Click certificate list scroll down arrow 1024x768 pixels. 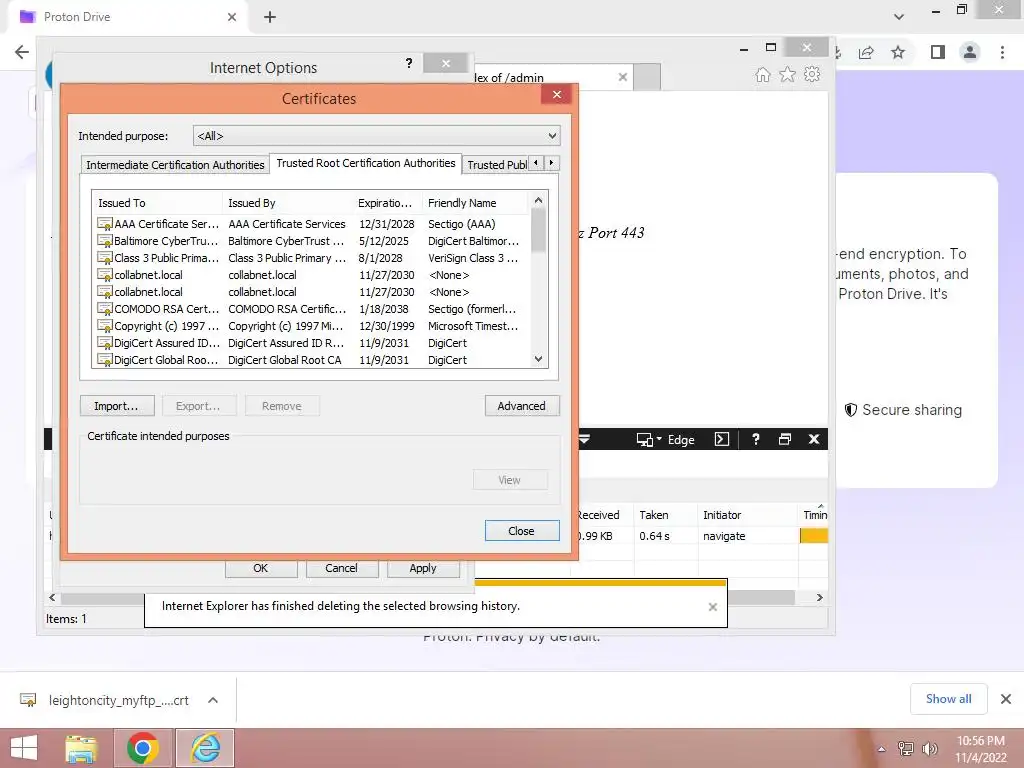coord(539,359)
